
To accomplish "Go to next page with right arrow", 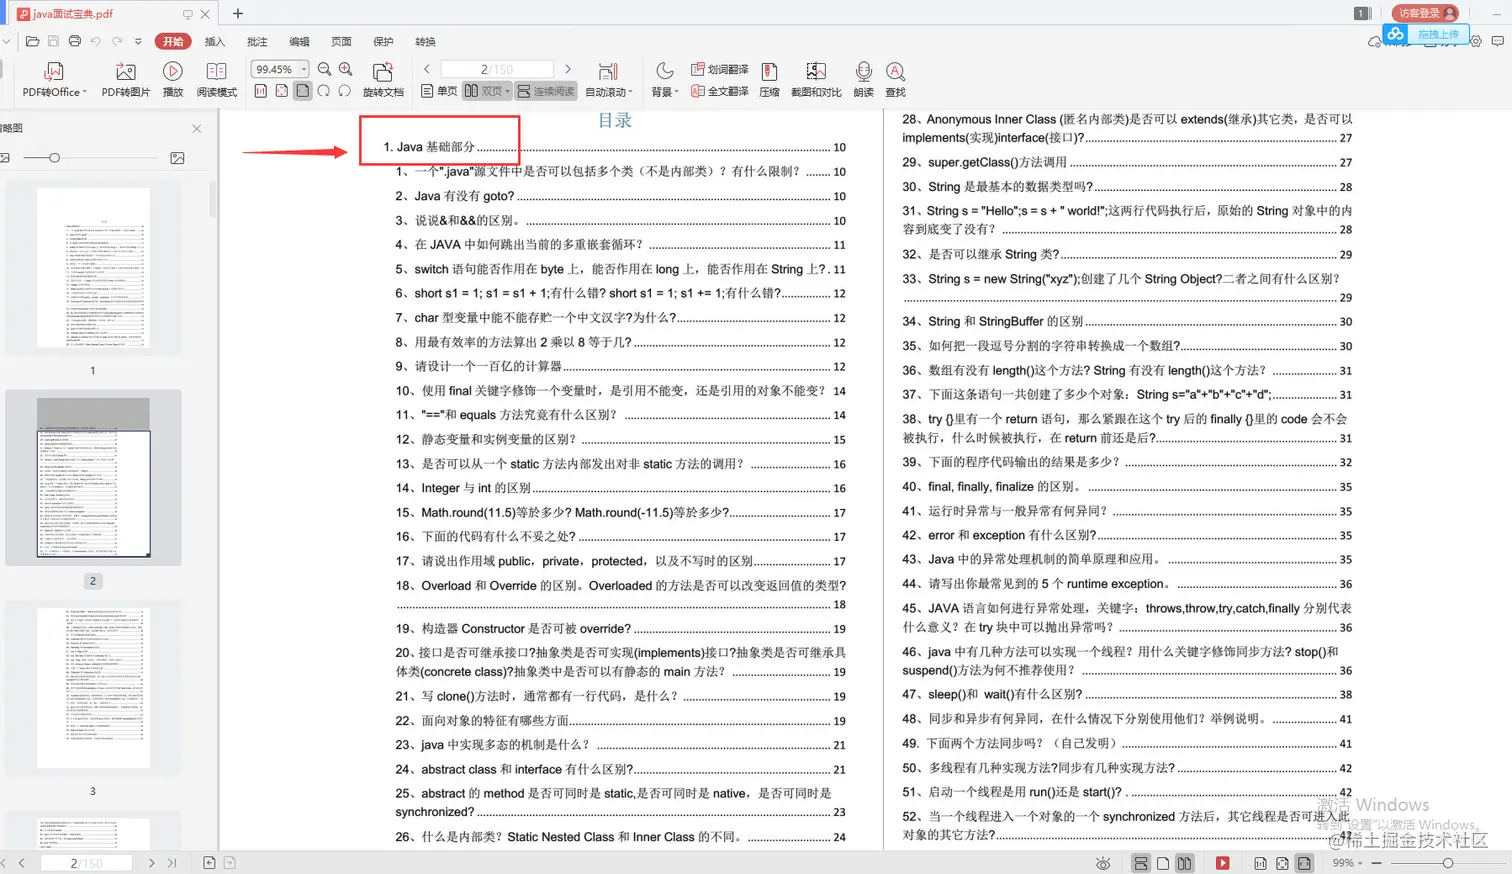I will (x=568, y=68).
